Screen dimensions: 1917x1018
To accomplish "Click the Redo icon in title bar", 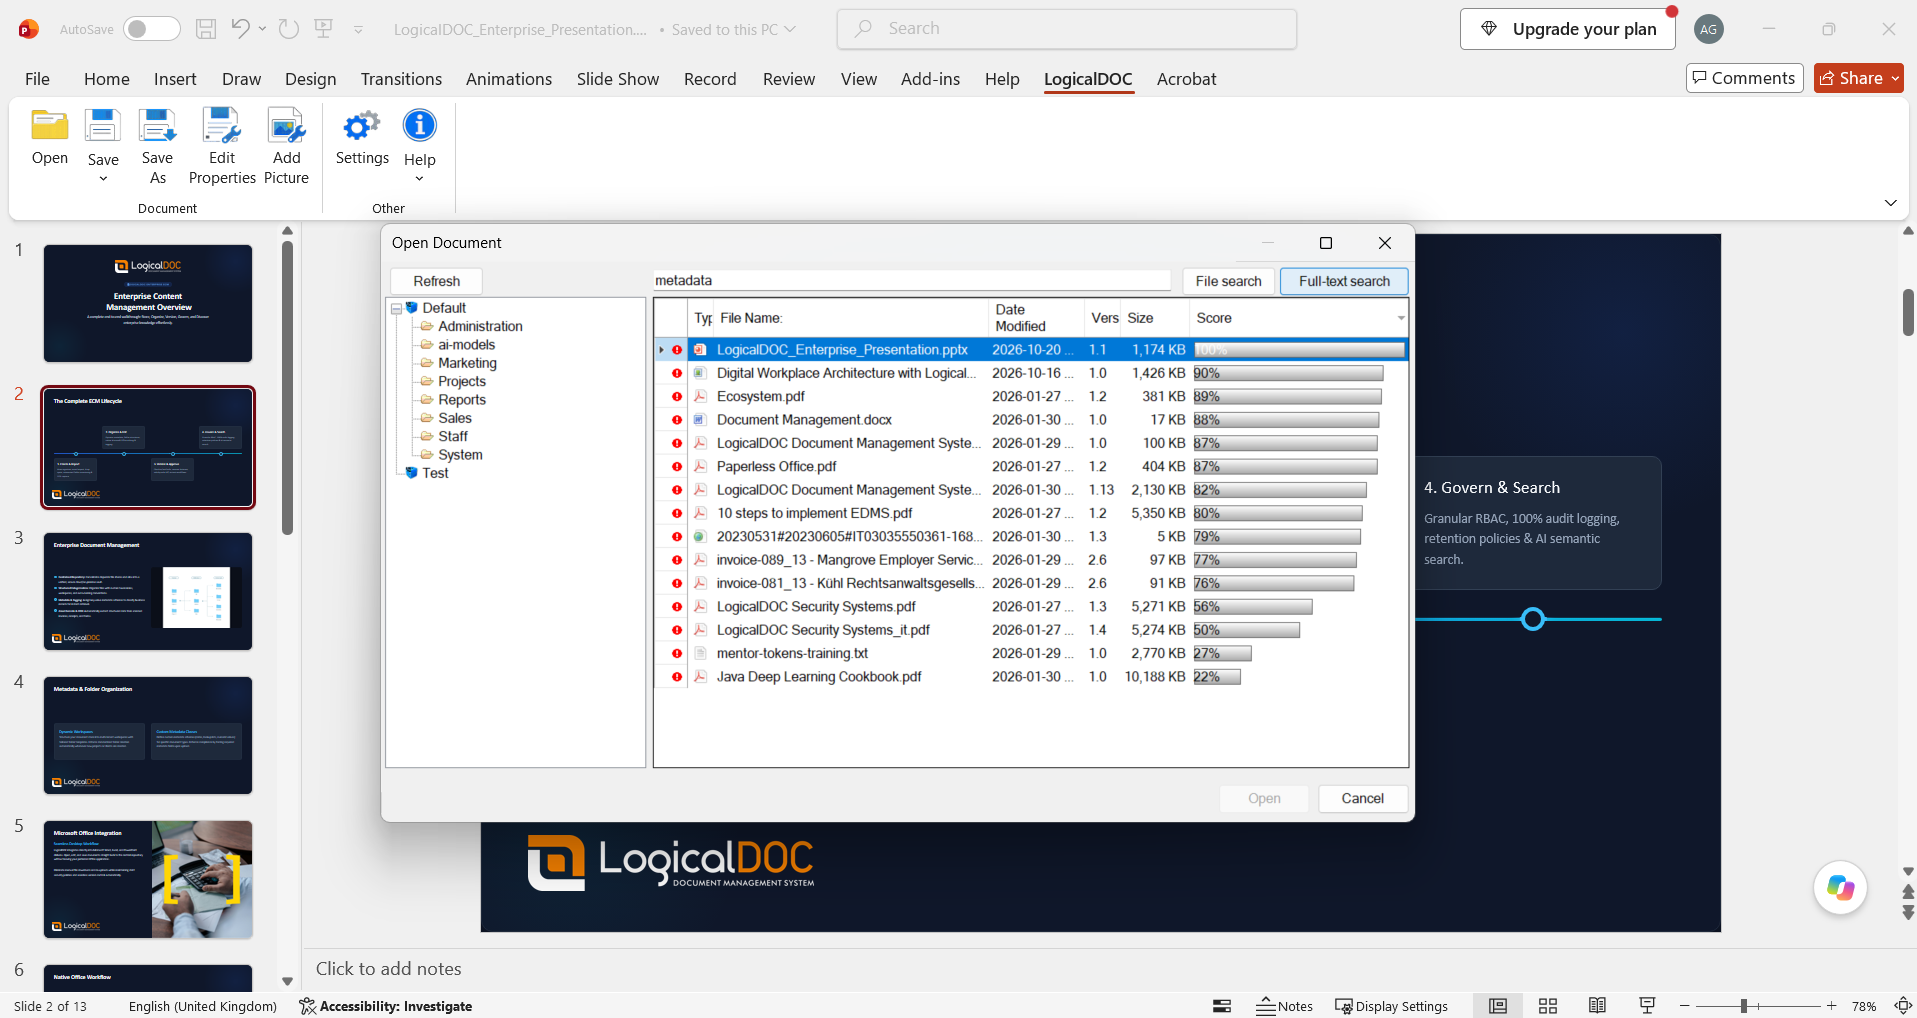I will click(x=289, y=29).
